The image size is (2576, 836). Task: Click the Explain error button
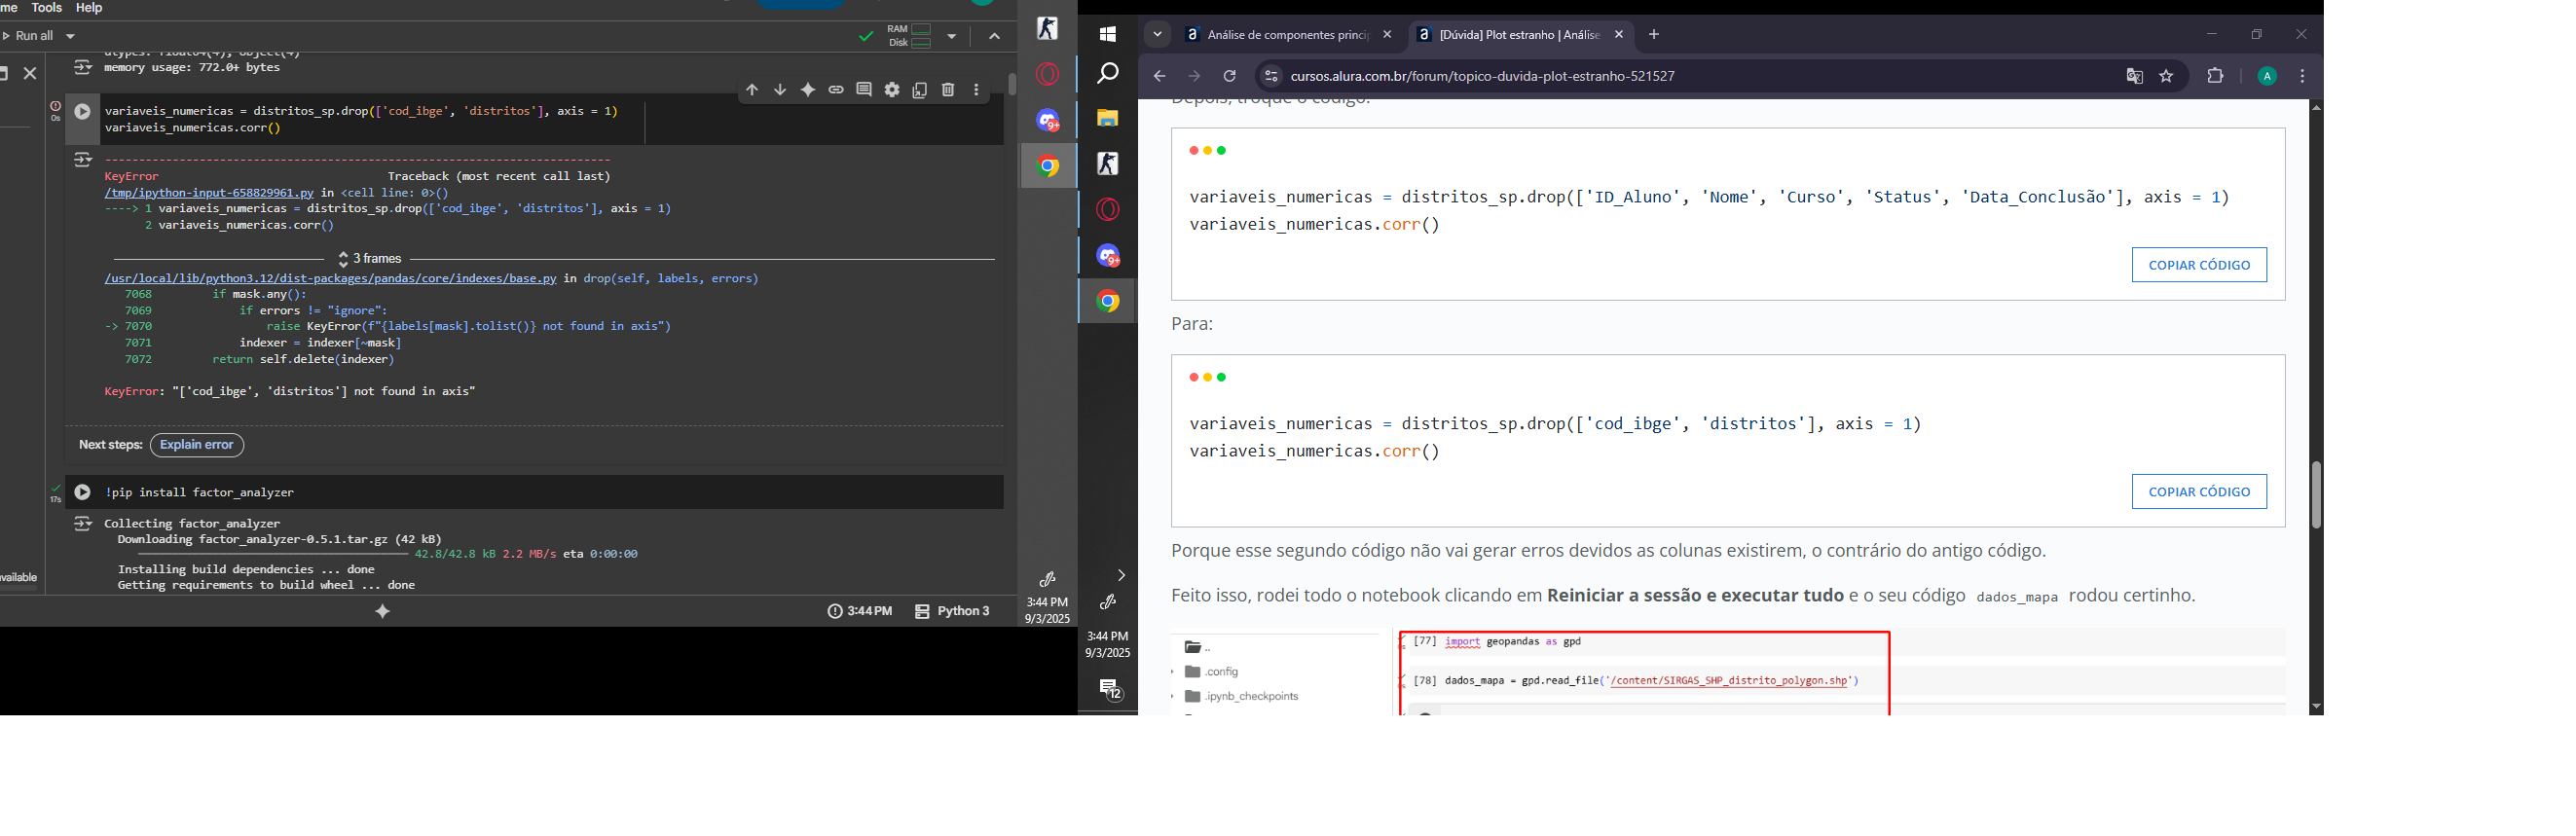(197, 445)
